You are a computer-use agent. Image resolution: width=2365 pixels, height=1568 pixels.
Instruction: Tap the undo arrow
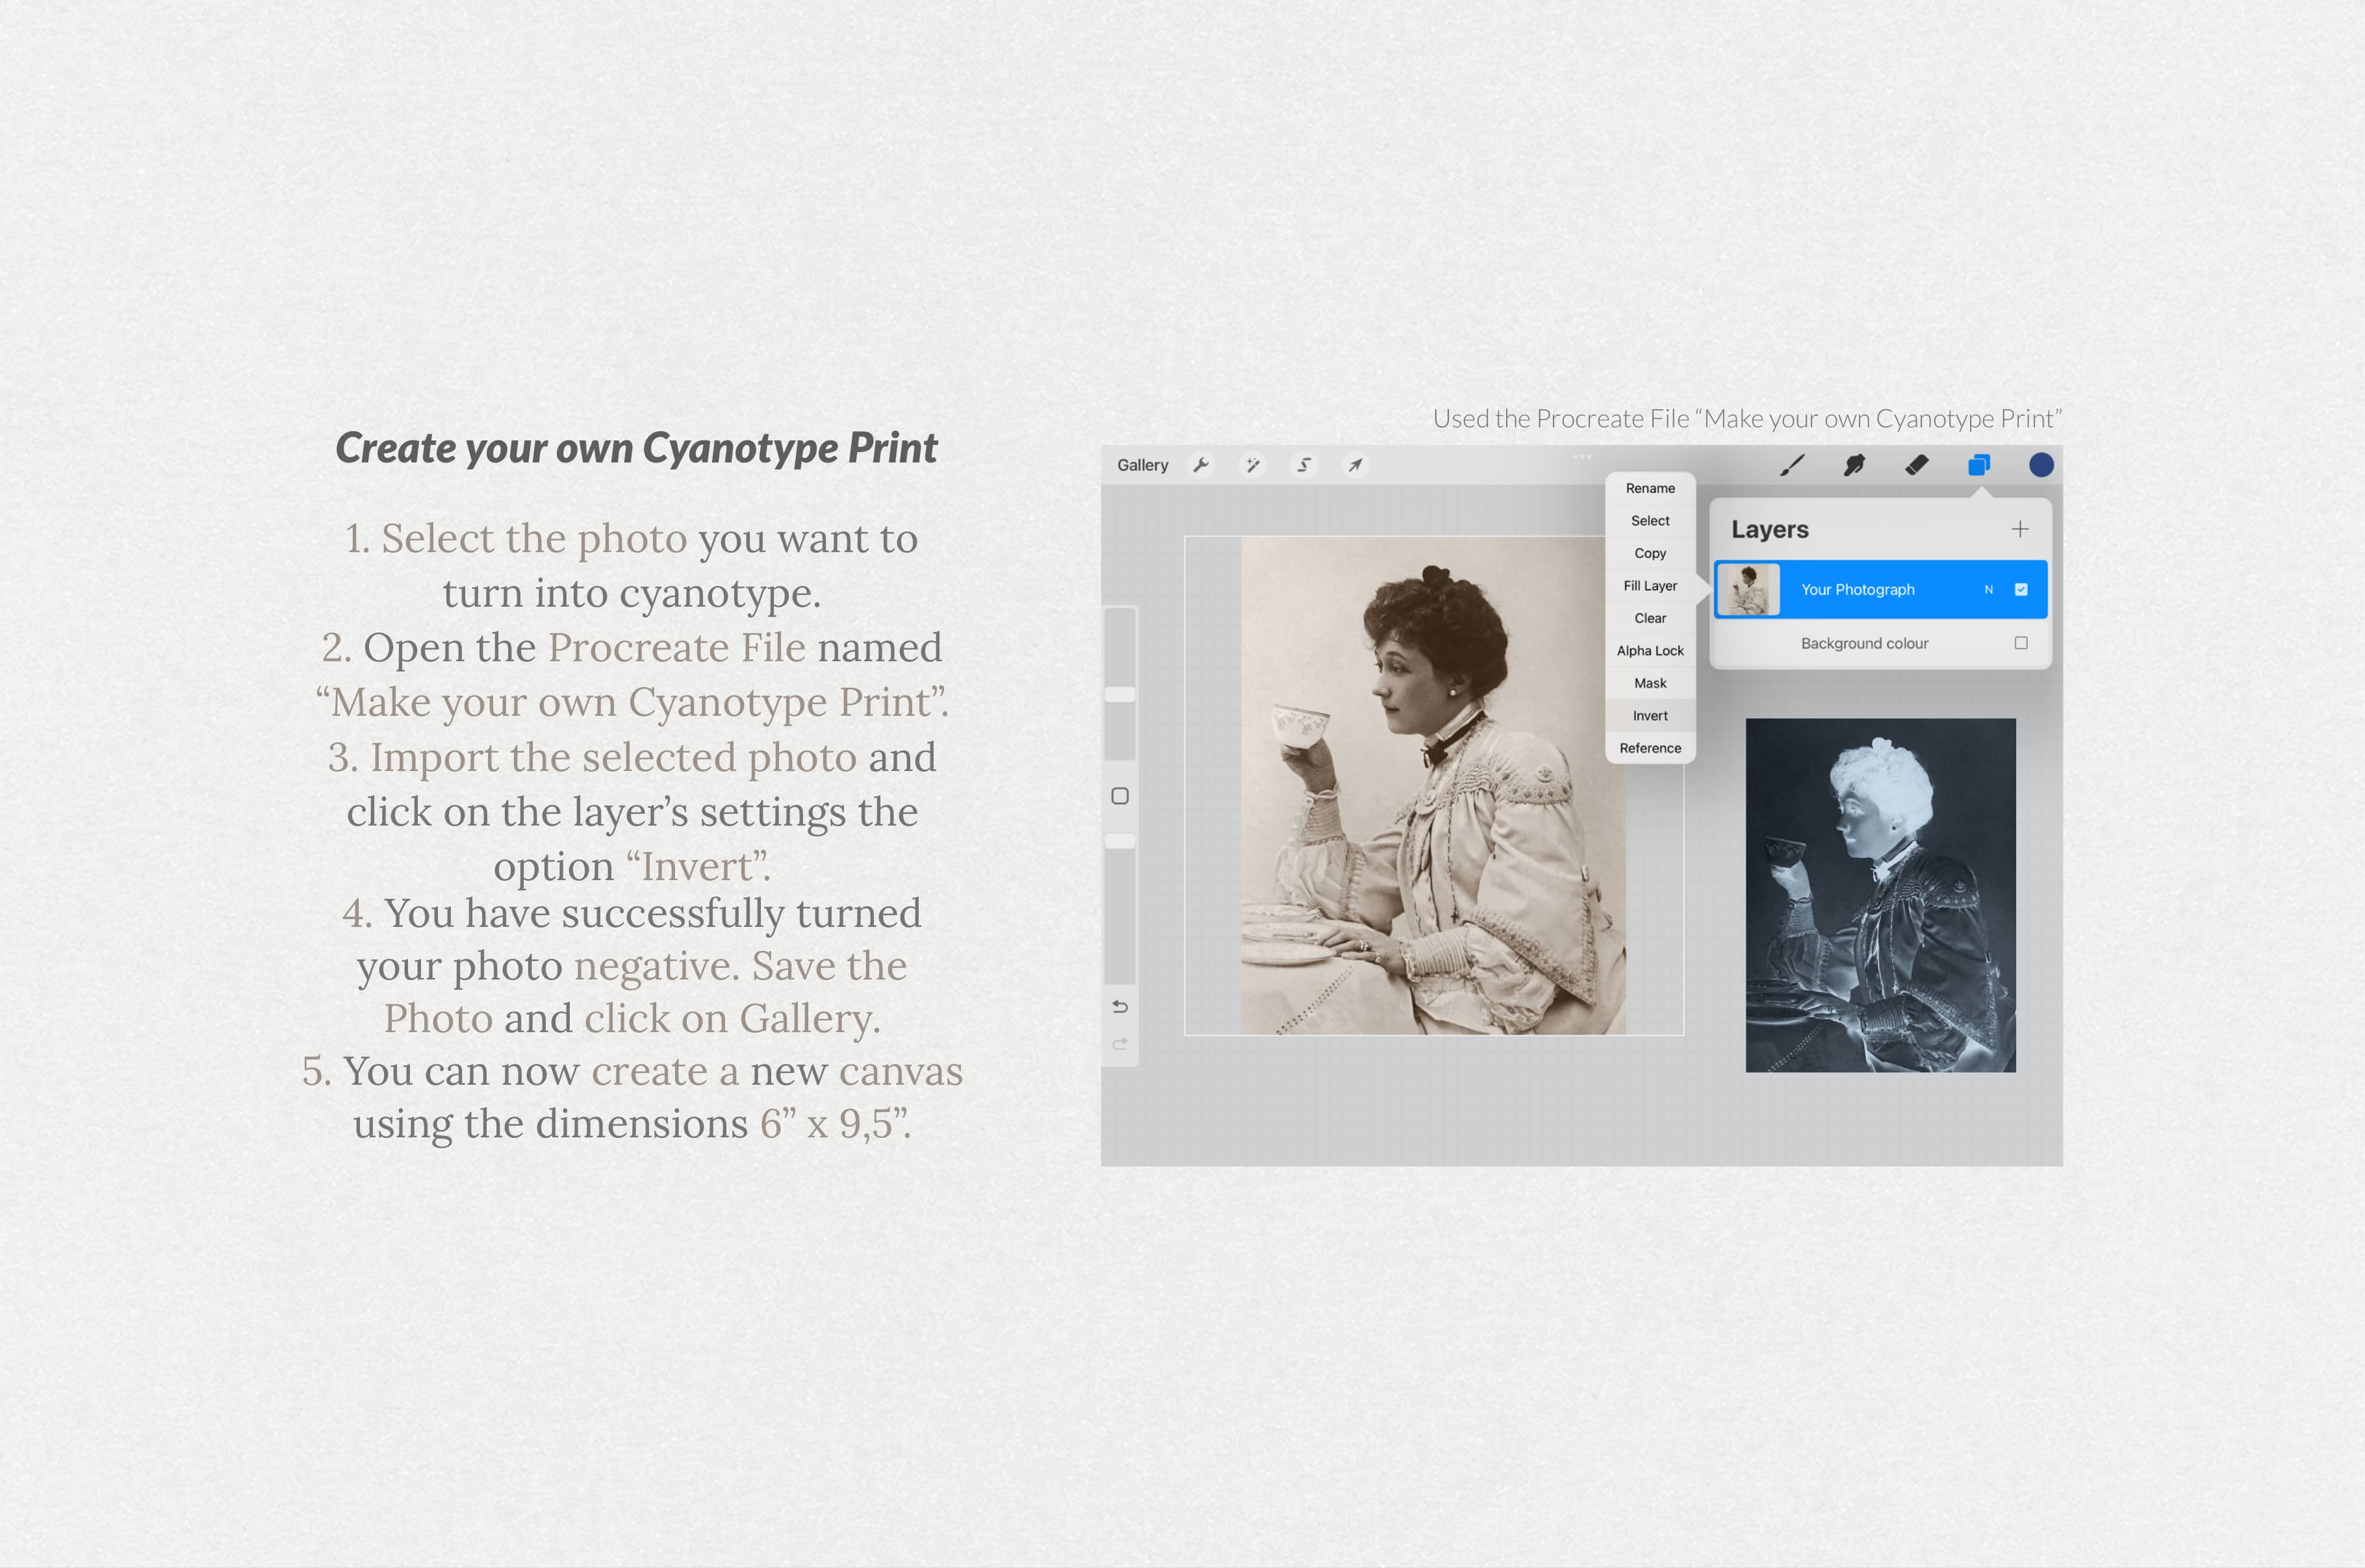(1120, 1006)
